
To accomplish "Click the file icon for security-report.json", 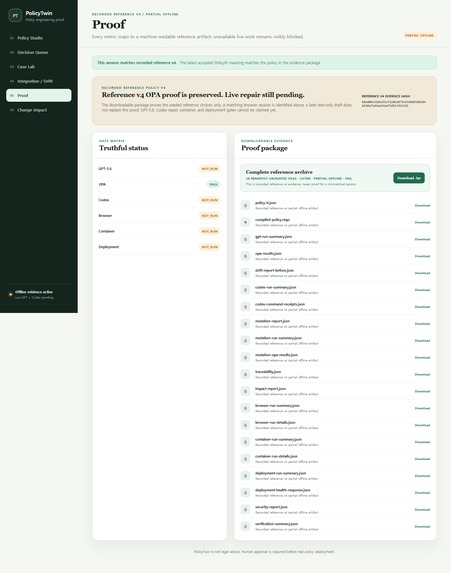I will tap(245, 510).
